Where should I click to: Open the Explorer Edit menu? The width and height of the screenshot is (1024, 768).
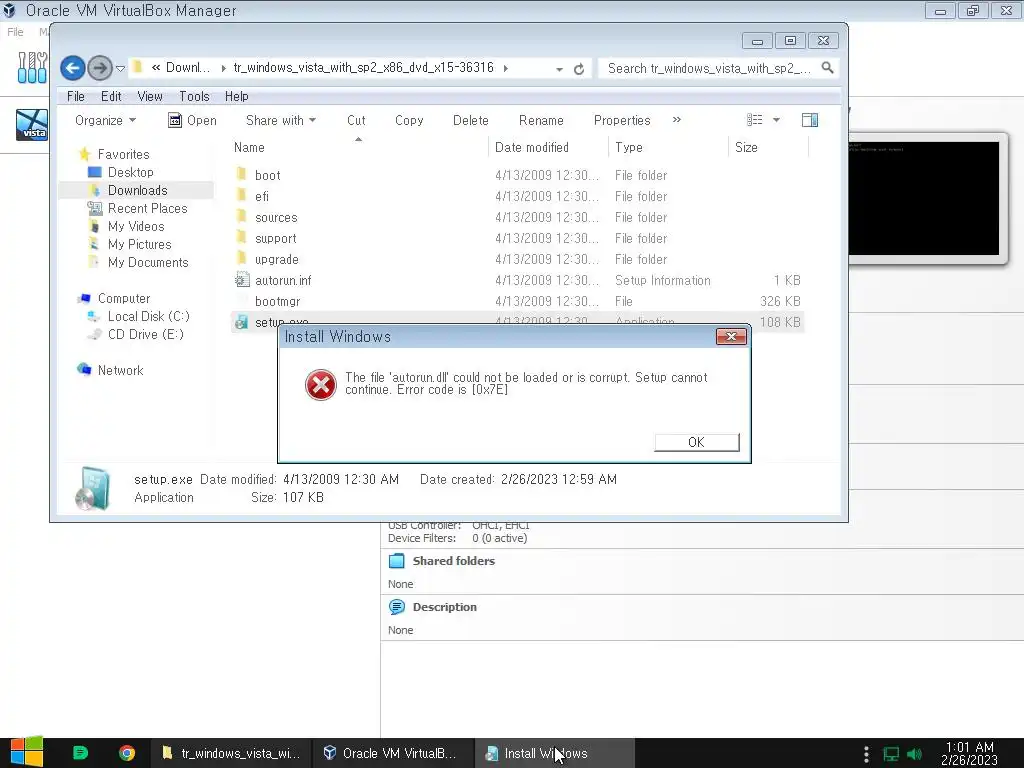click(111, 96)
